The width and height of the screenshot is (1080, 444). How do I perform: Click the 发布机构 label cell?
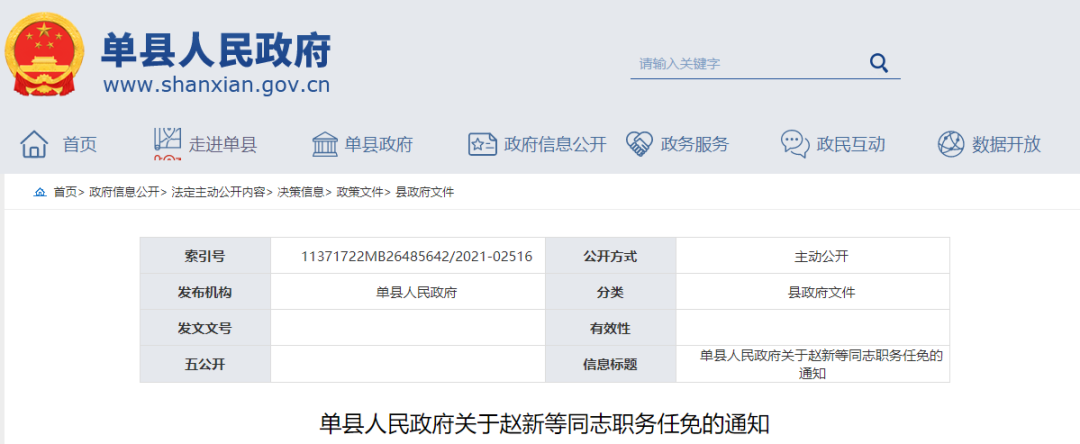205,292
